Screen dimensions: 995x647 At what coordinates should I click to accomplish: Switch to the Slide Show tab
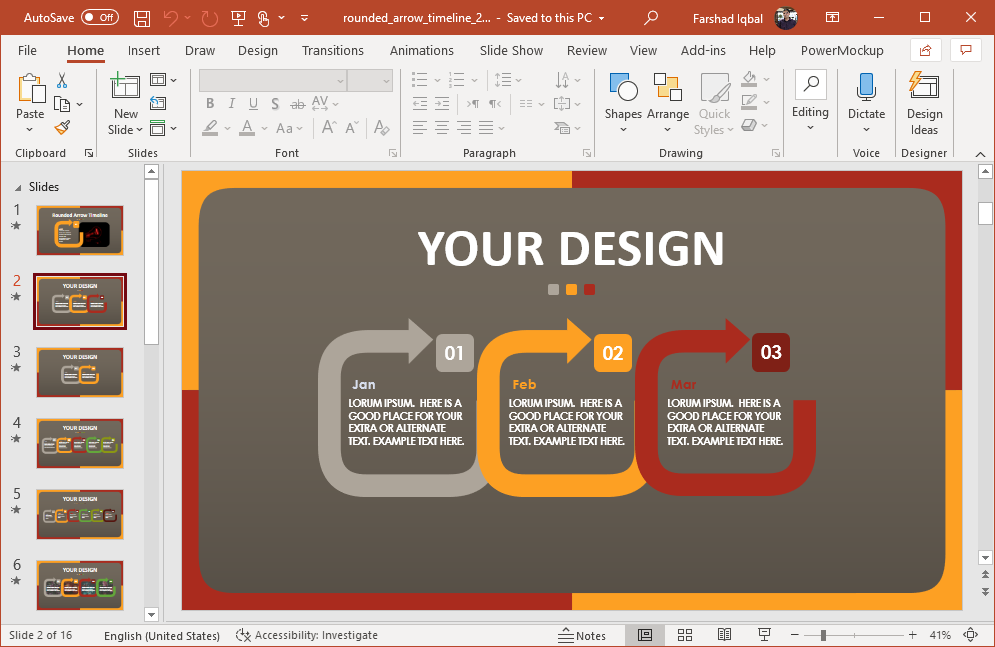(x=511, y=51)
